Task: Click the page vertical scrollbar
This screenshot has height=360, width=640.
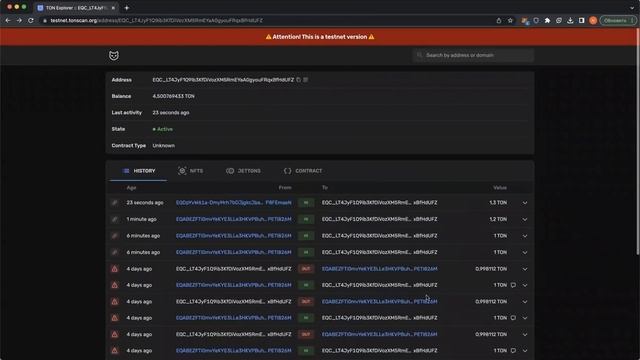Action: click(638, 143)
